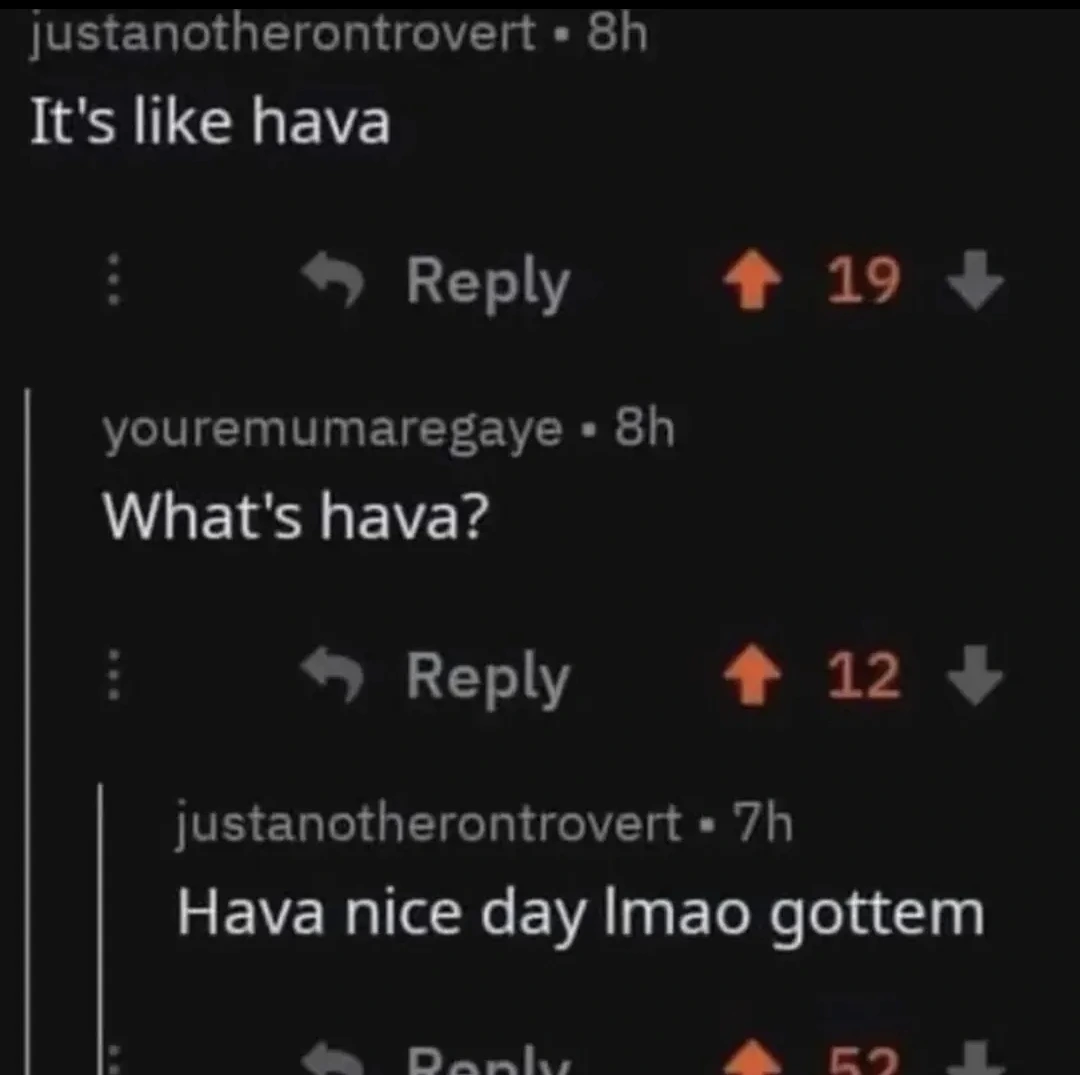The image size is (1080, 1075).
Task: Open justanotherontrovert profile from 7h comment
Action: click(428, 824)
